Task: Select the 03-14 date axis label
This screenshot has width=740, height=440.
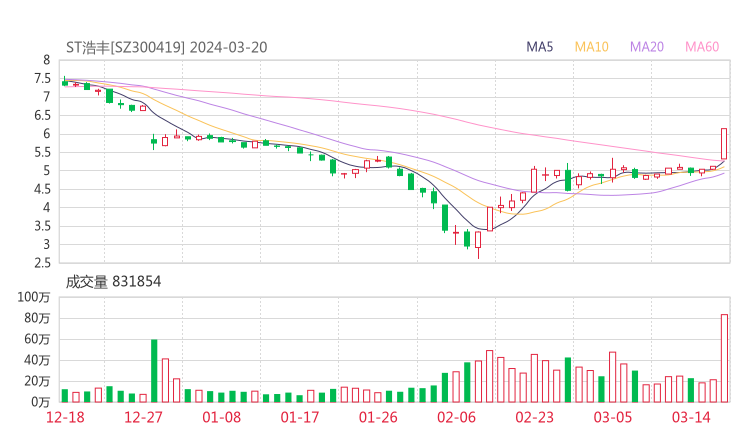Action: pos(691,417)
